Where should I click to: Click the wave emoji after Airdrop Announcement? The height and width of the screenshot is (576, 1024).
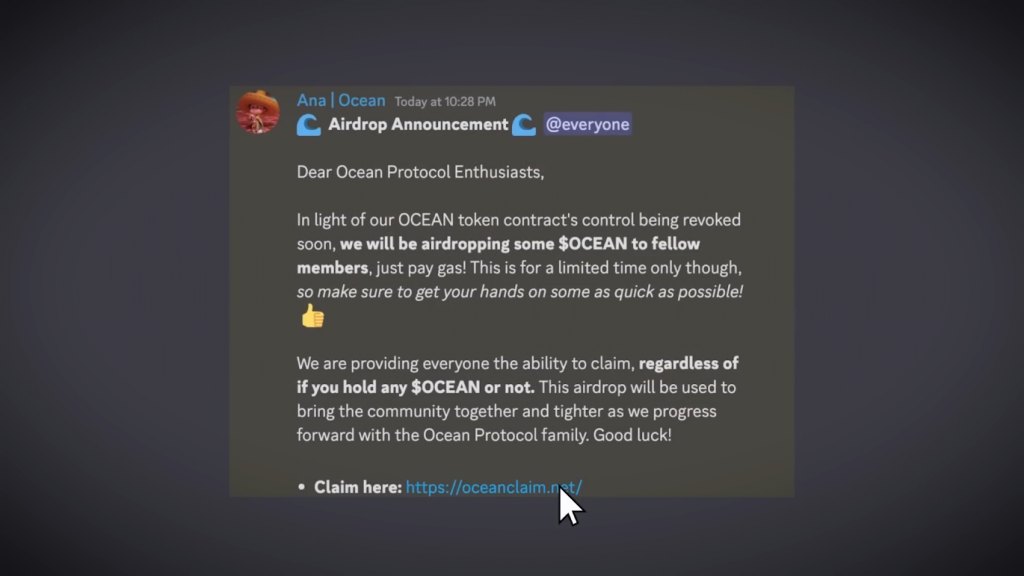pos(523,125)
